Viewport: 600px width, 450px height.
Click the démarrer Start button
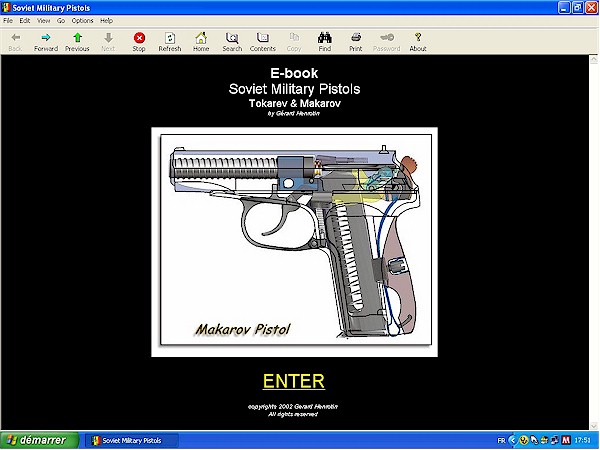pos(39,440)
